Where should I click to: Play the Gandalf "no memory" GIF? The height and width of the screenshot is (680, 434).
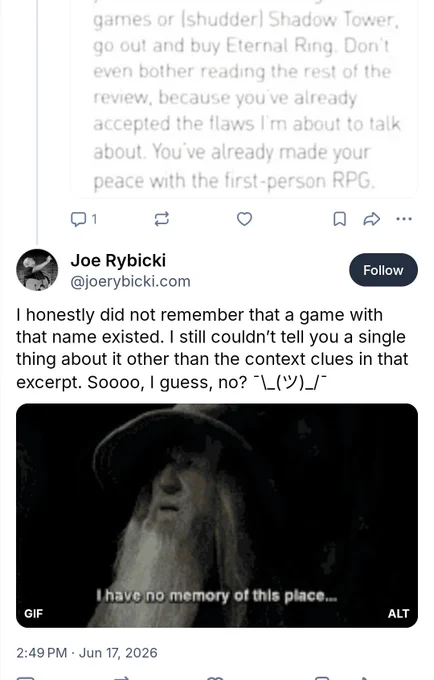click(217, 515)
